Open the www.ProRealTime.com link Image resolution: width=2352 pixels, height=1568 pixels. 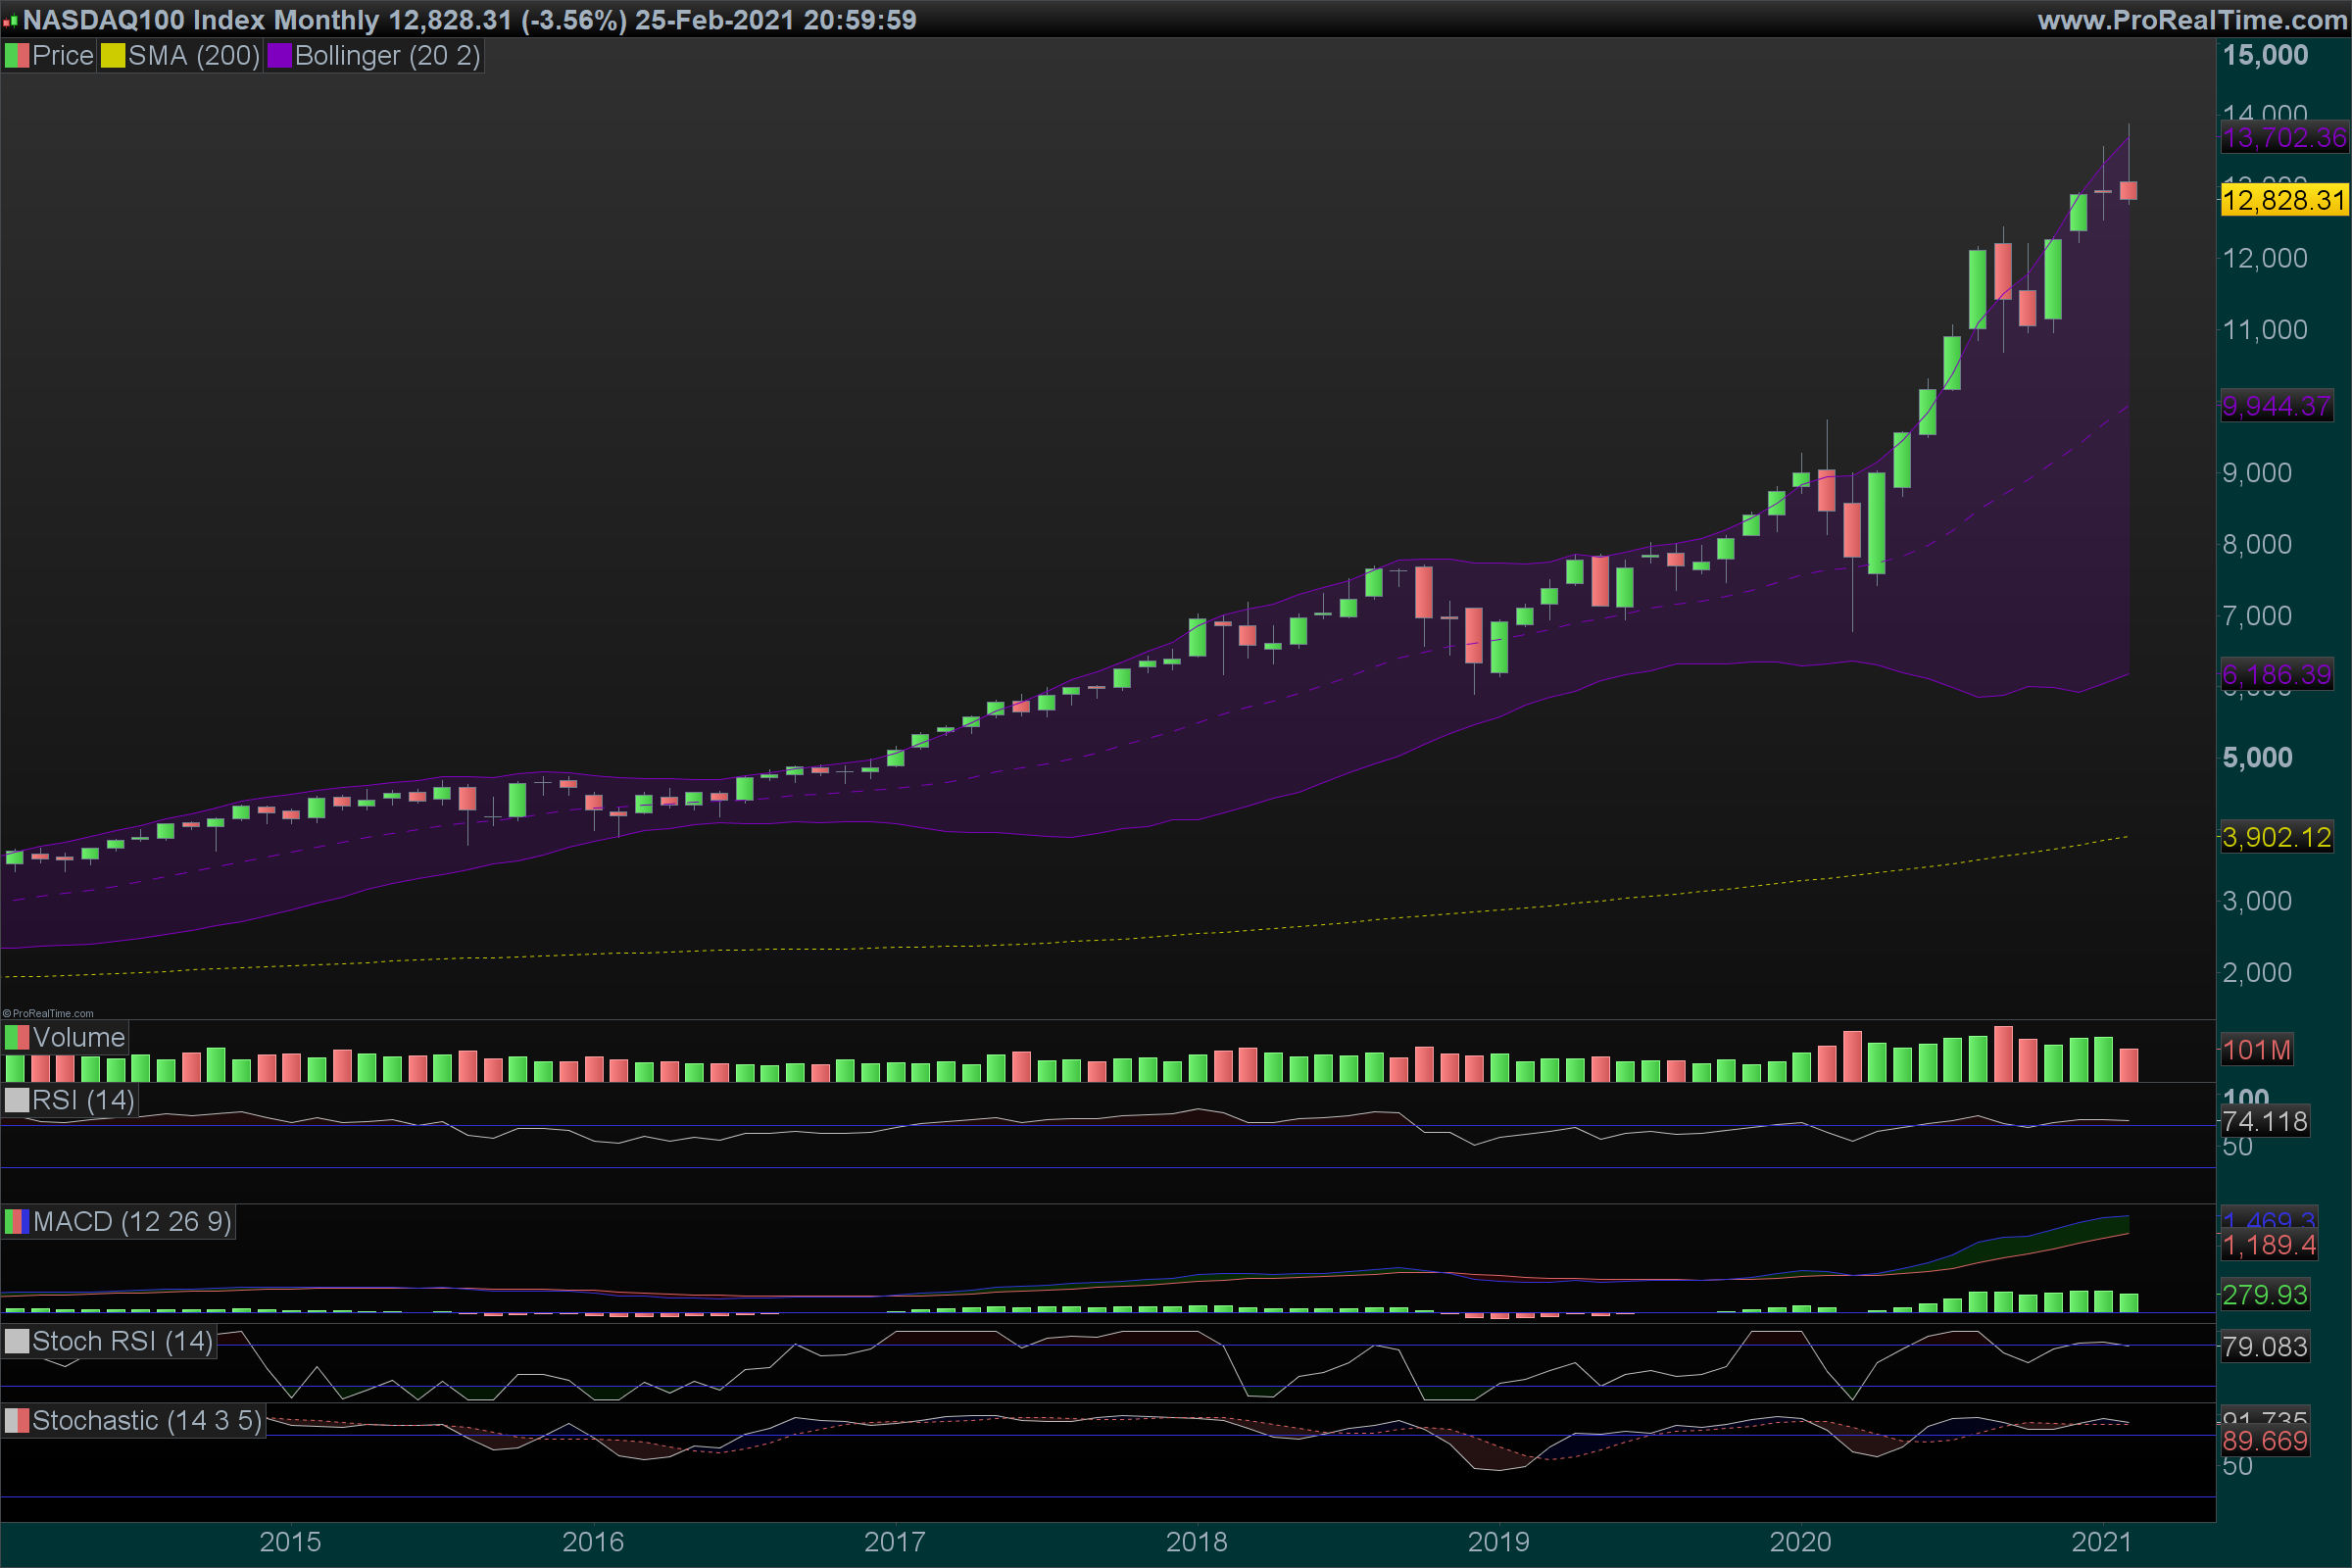pos(2191,20)
